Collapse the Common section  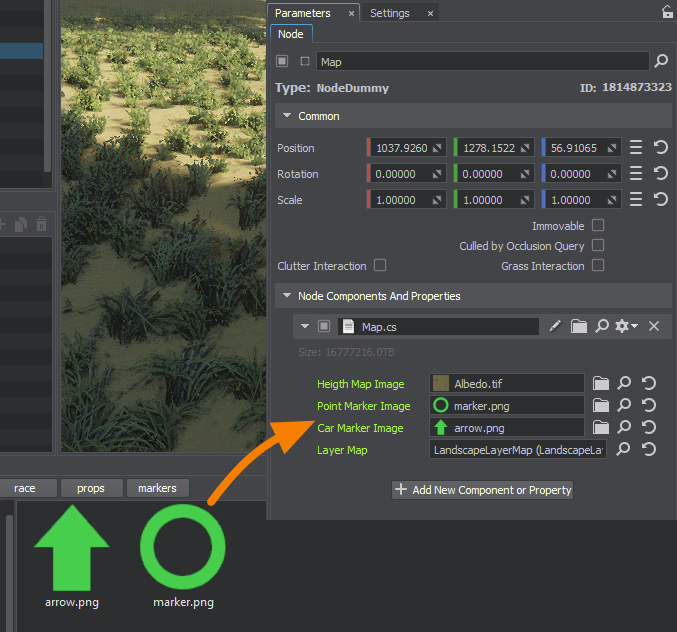[286, 116]
